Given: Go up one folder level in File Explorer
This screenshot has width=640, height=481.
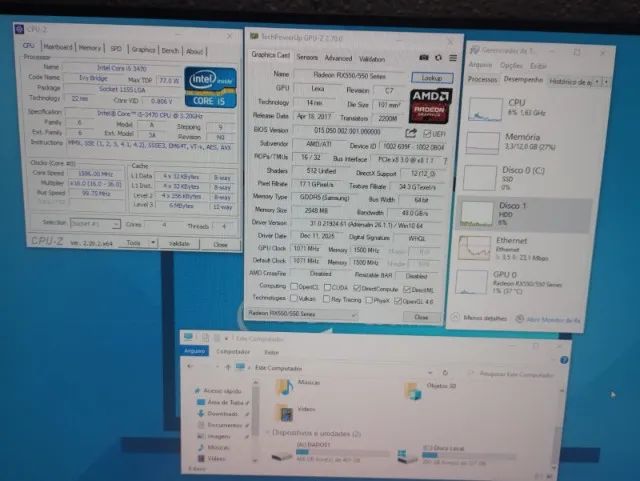Looking at the screenshot, I should 228,367.
